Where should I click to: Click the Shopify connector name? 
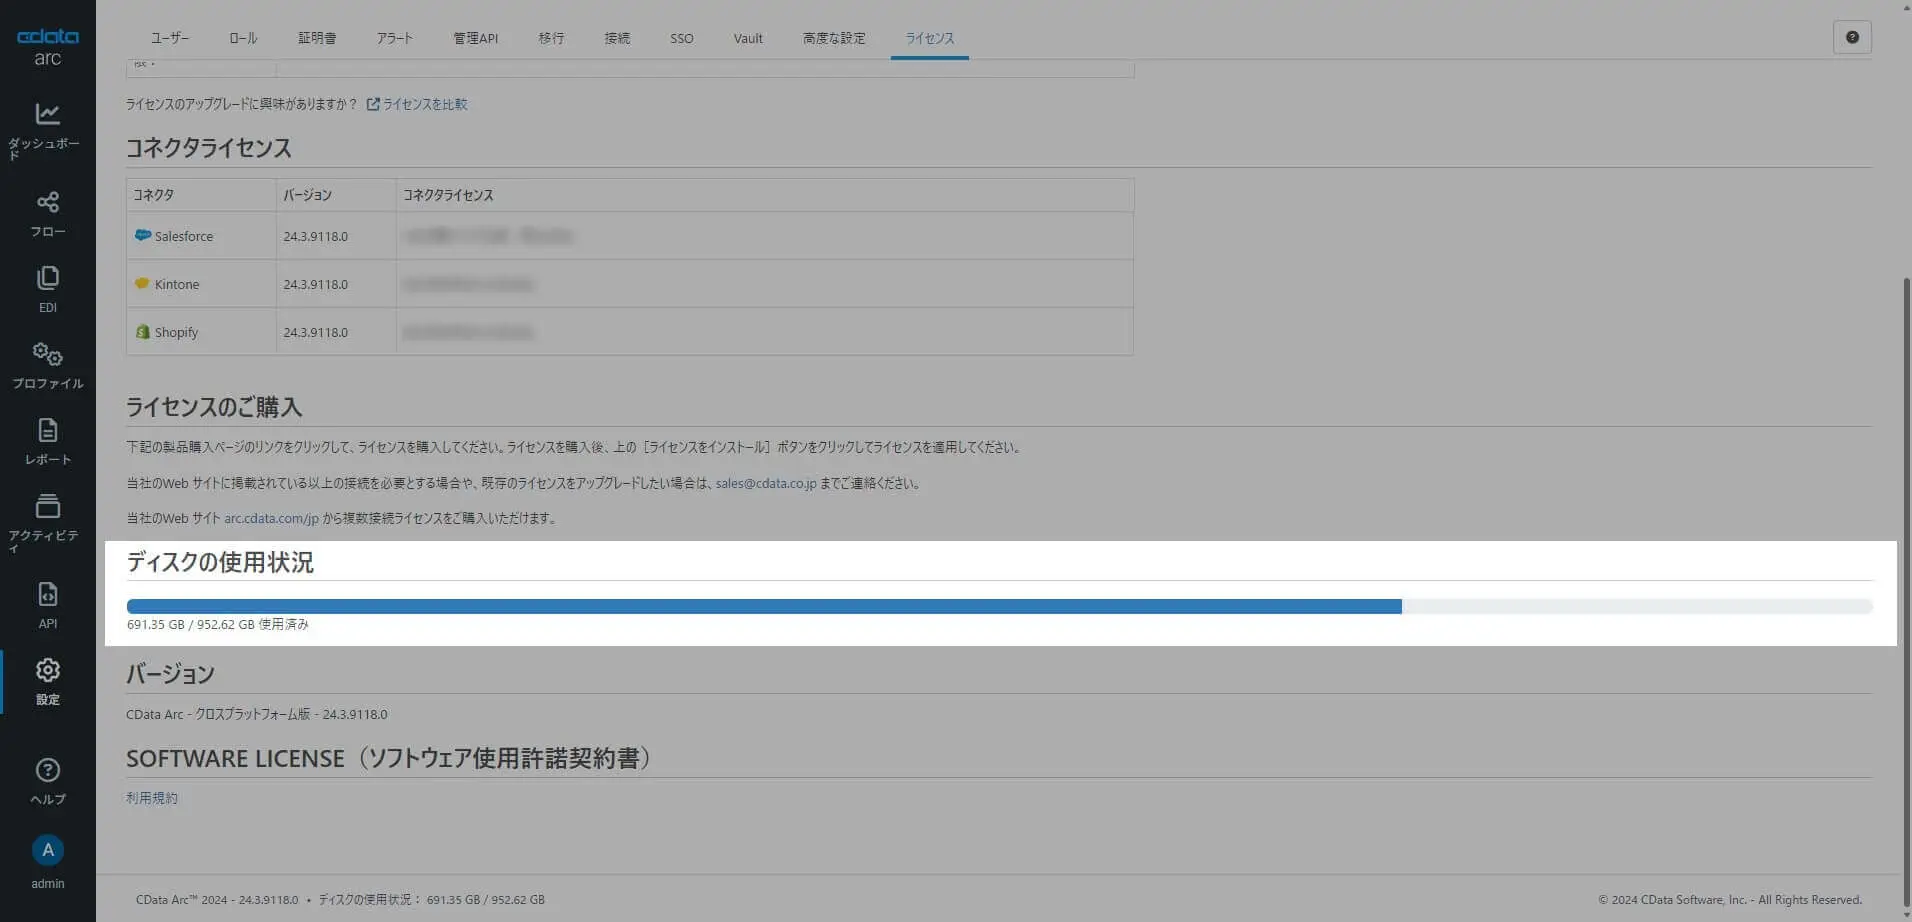(x=176, y=332)
